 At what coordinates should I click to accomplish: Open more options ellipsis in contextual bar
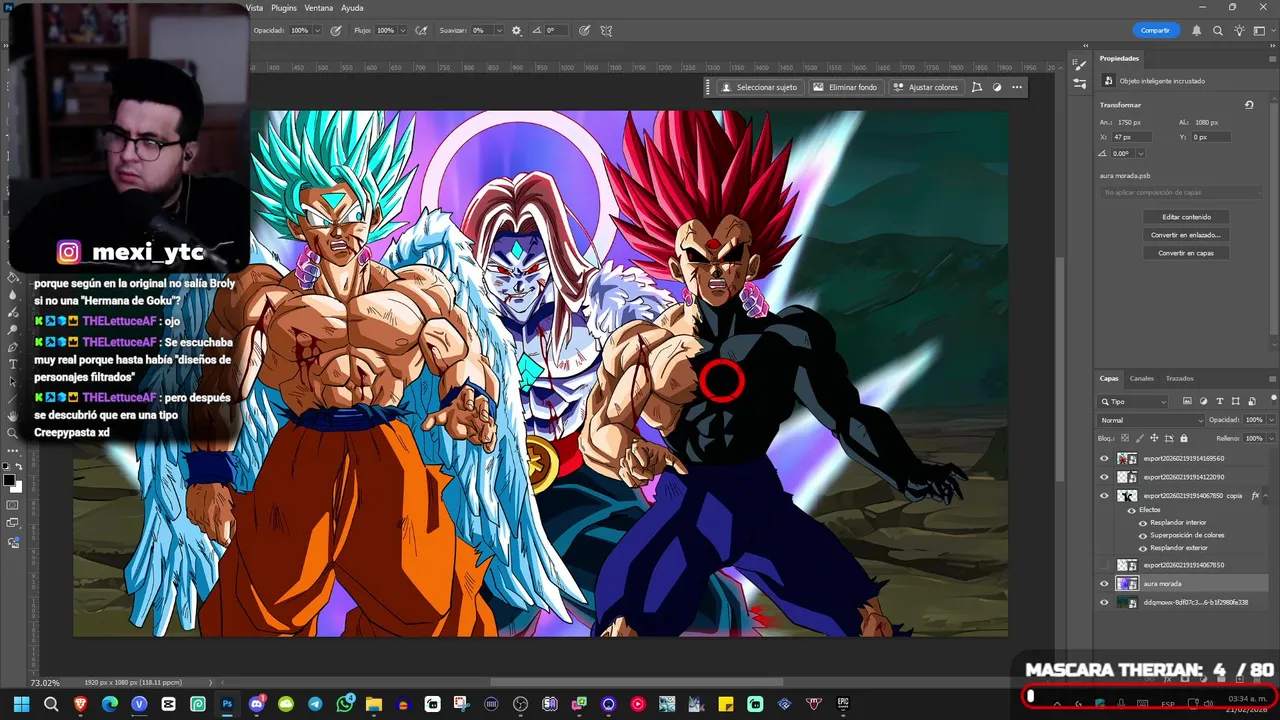coord(1017,87)
